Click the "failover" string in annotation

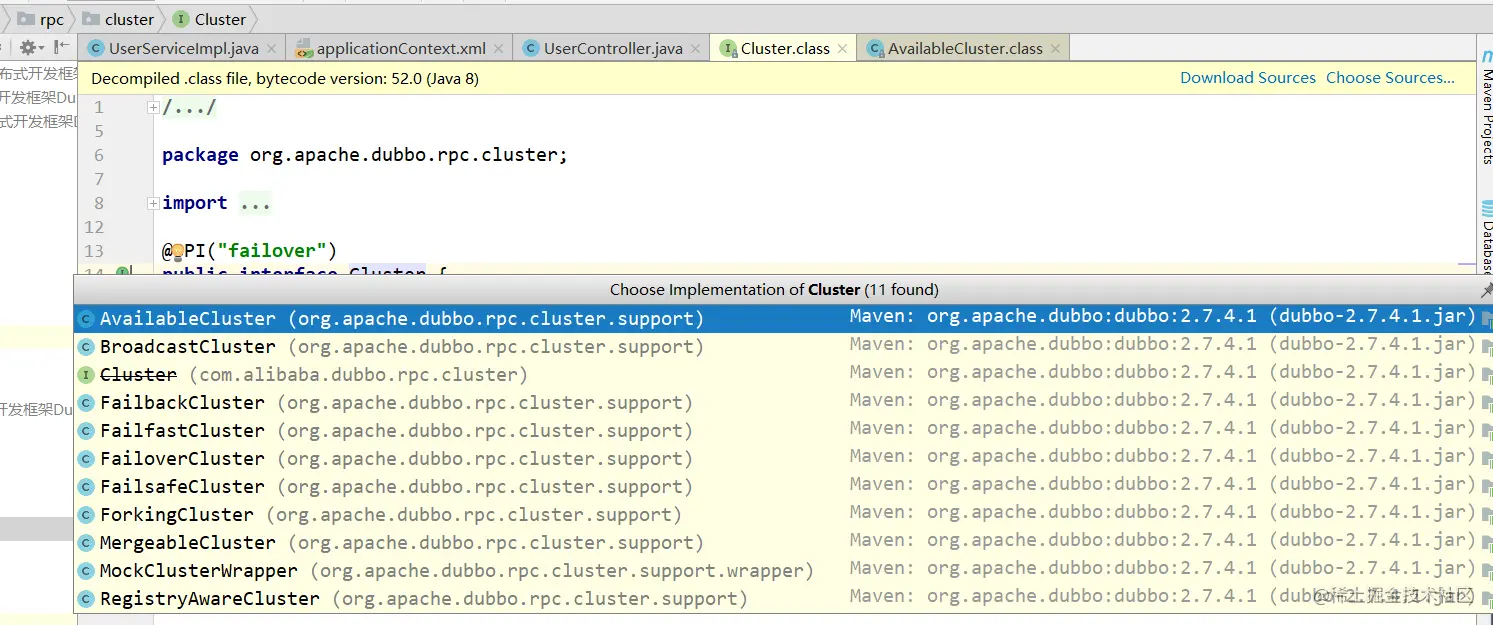(272, 251)
